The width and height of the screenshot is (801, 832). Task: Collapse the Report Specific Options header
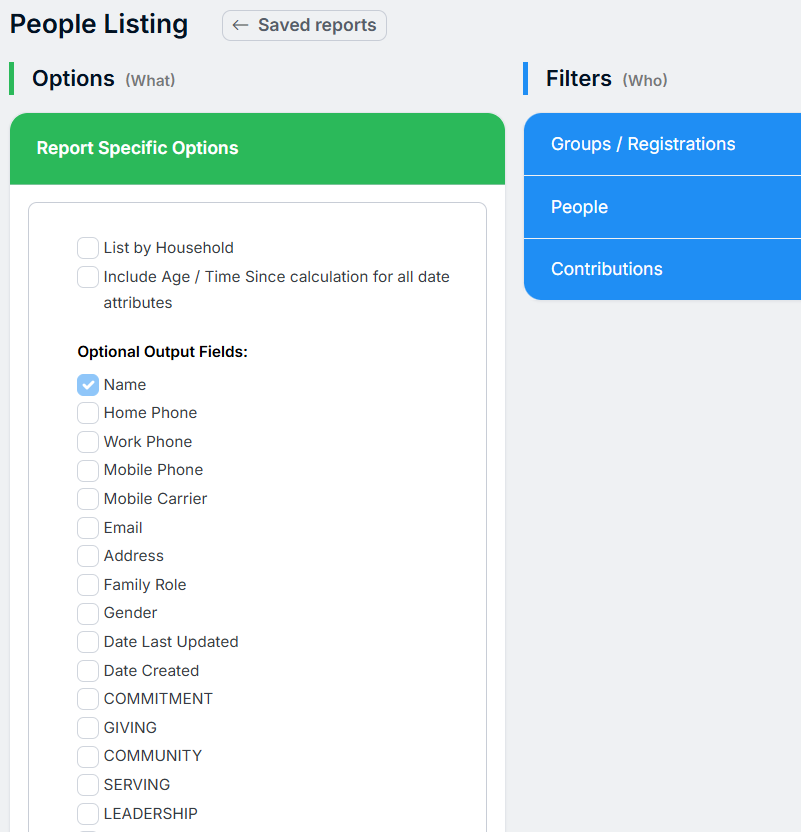pos(257,148)
